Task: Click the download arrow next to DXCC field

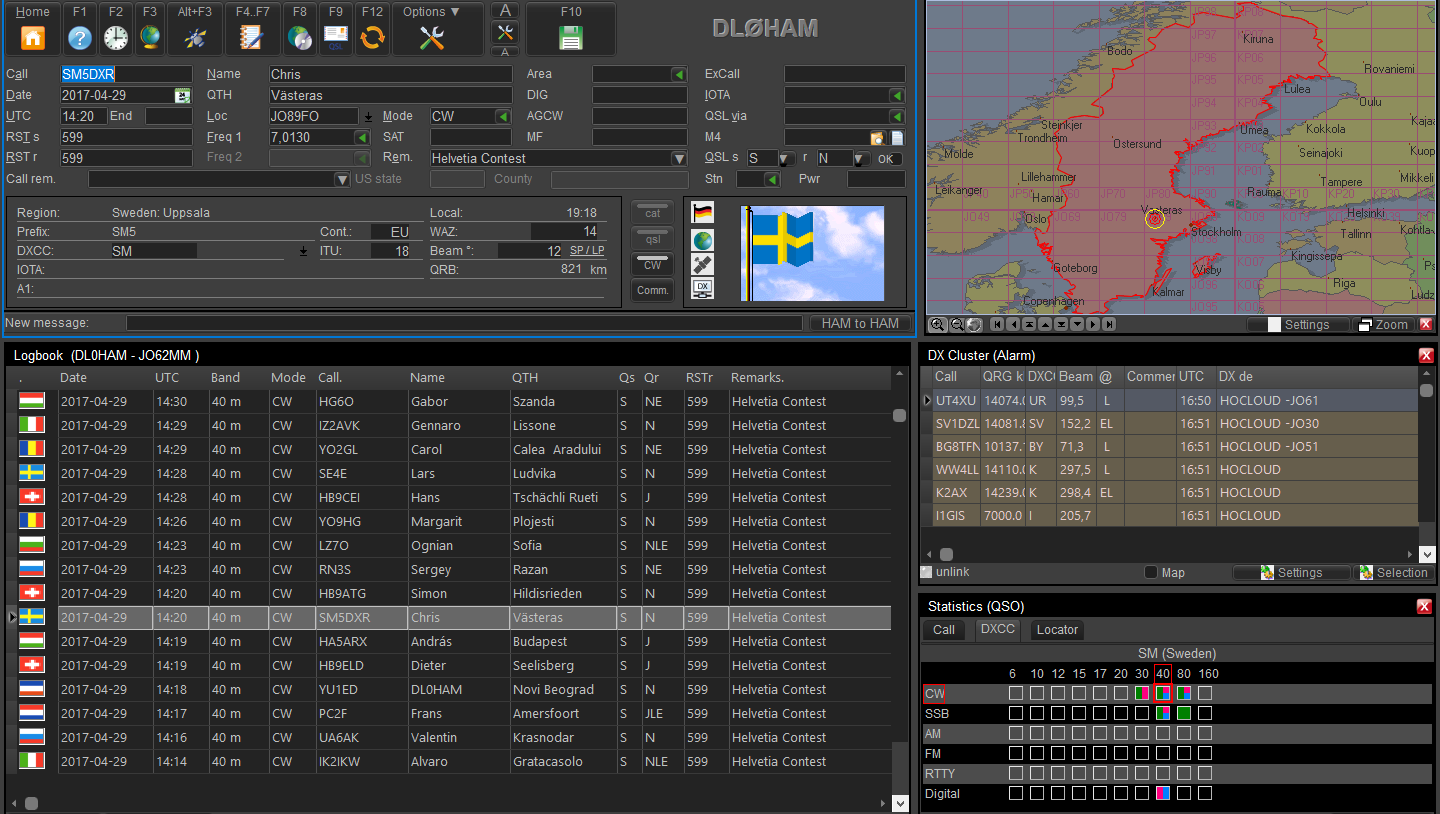Action: 304,251
